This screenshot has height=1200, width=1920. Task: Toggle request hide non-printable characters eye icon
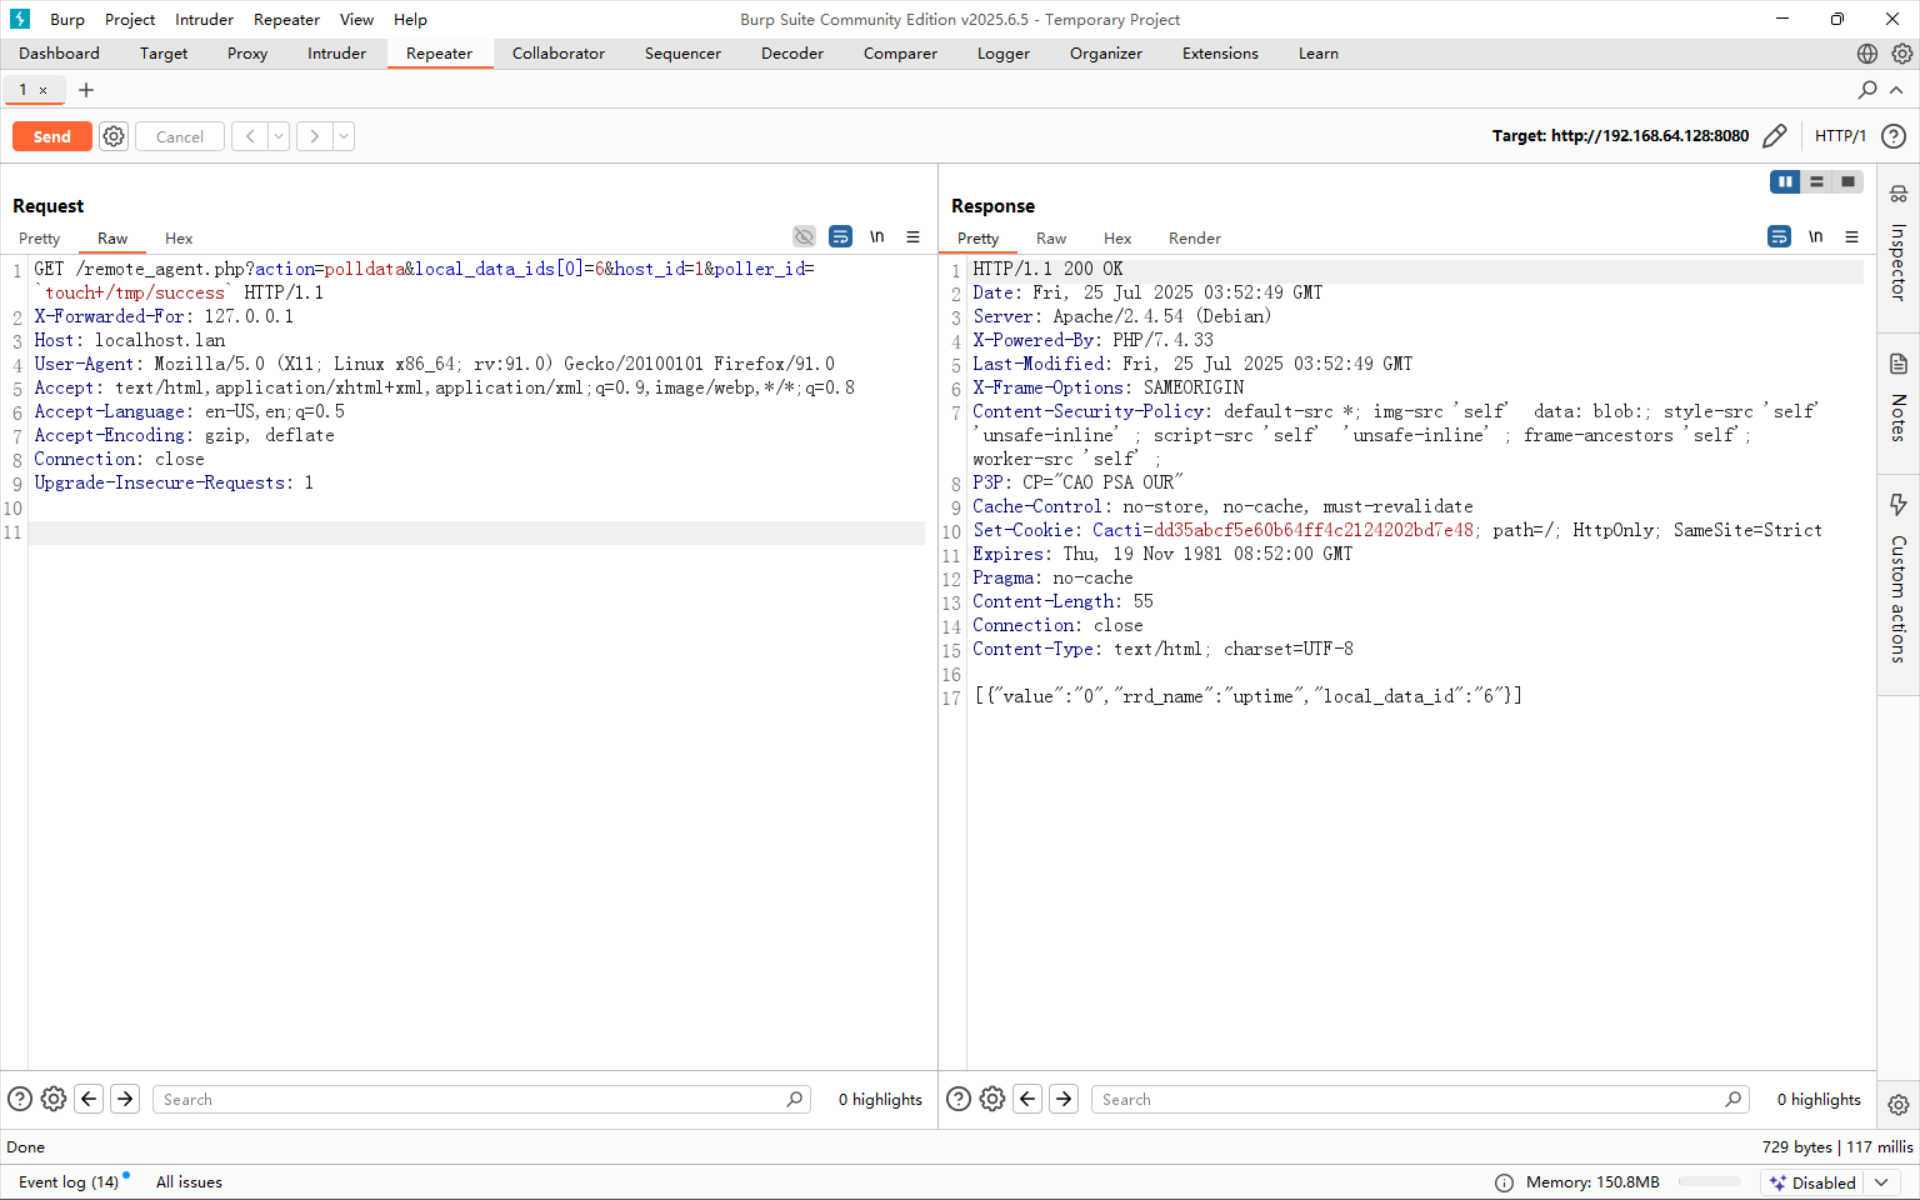tap(804, 237)
